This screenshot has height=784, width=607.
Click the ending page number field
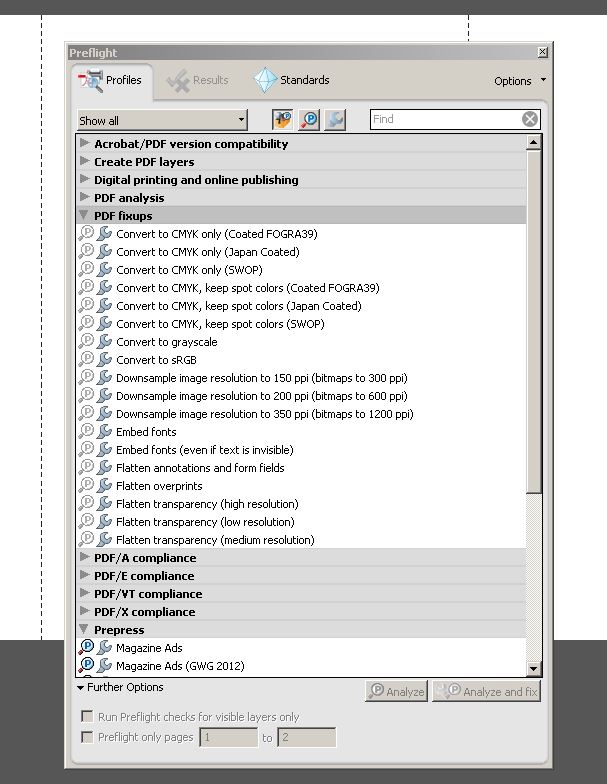(306, 738)
